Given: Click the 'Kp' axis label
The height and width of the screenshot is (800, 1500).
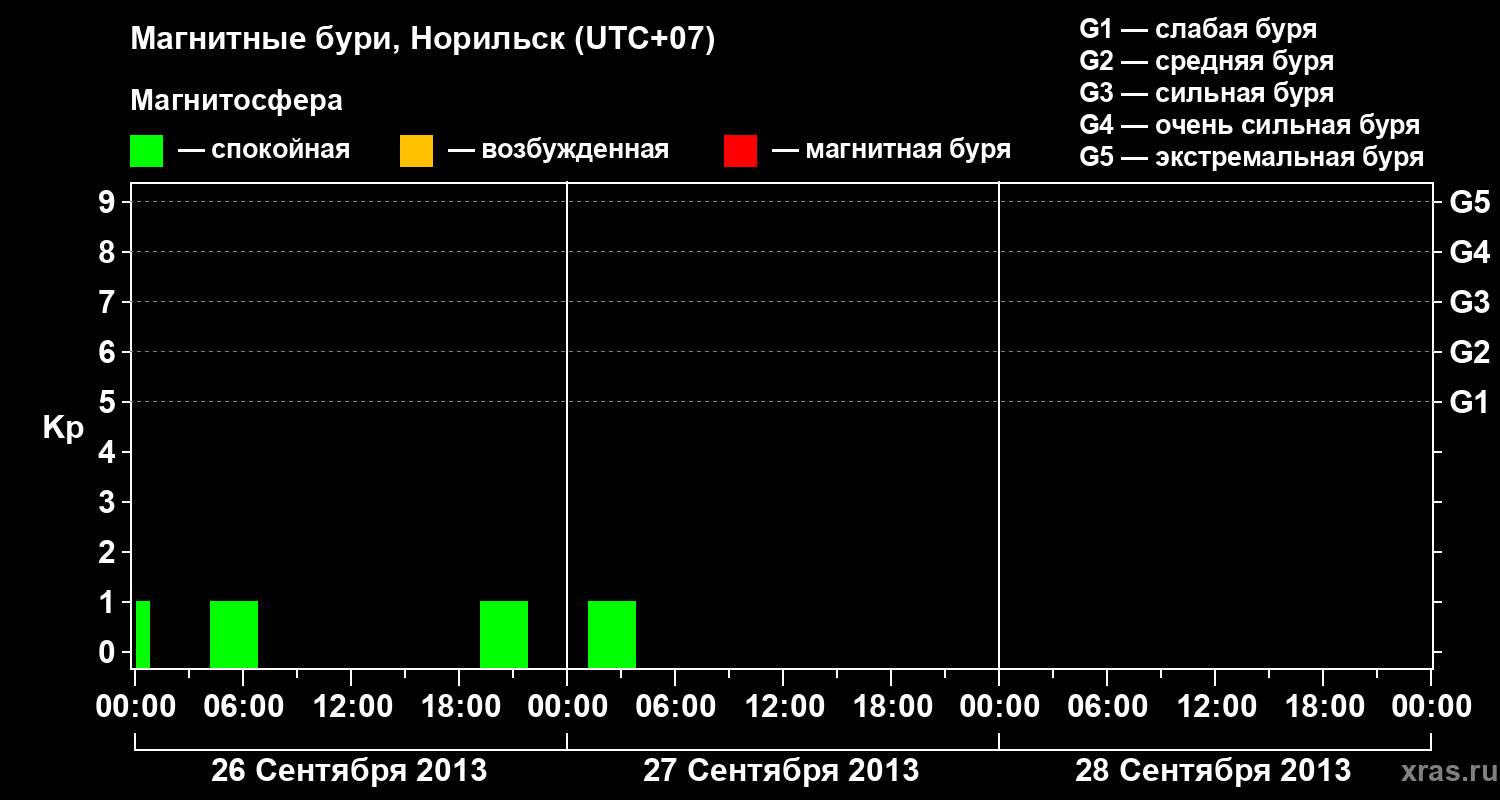Looking at the screenshot, I should [63, 428].
